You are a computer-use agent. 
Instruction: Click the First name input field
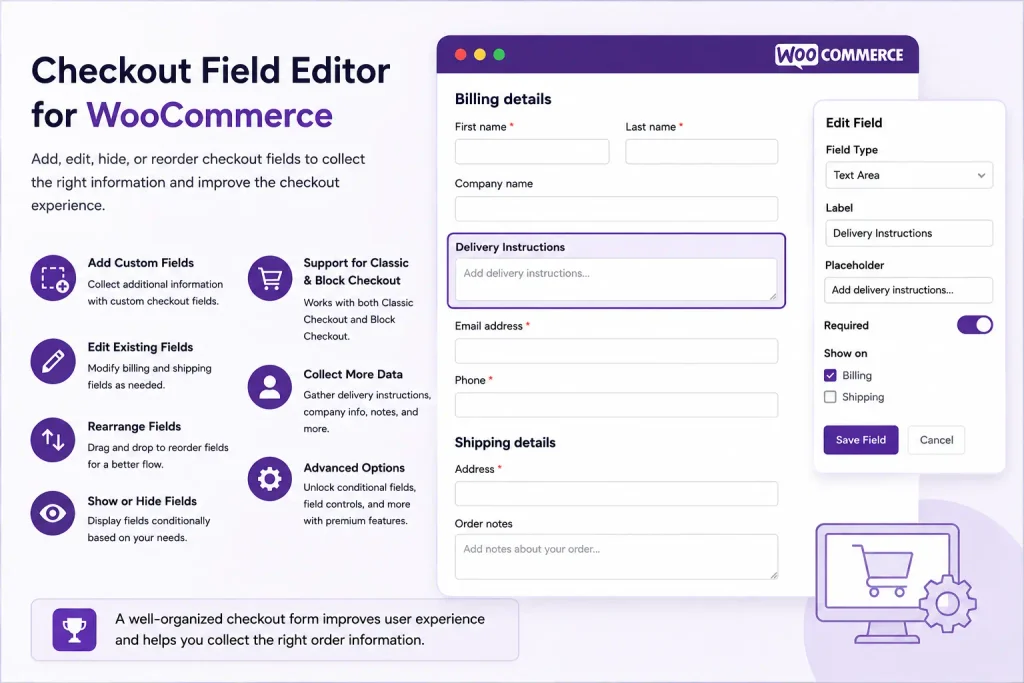(x=532, y=151)
